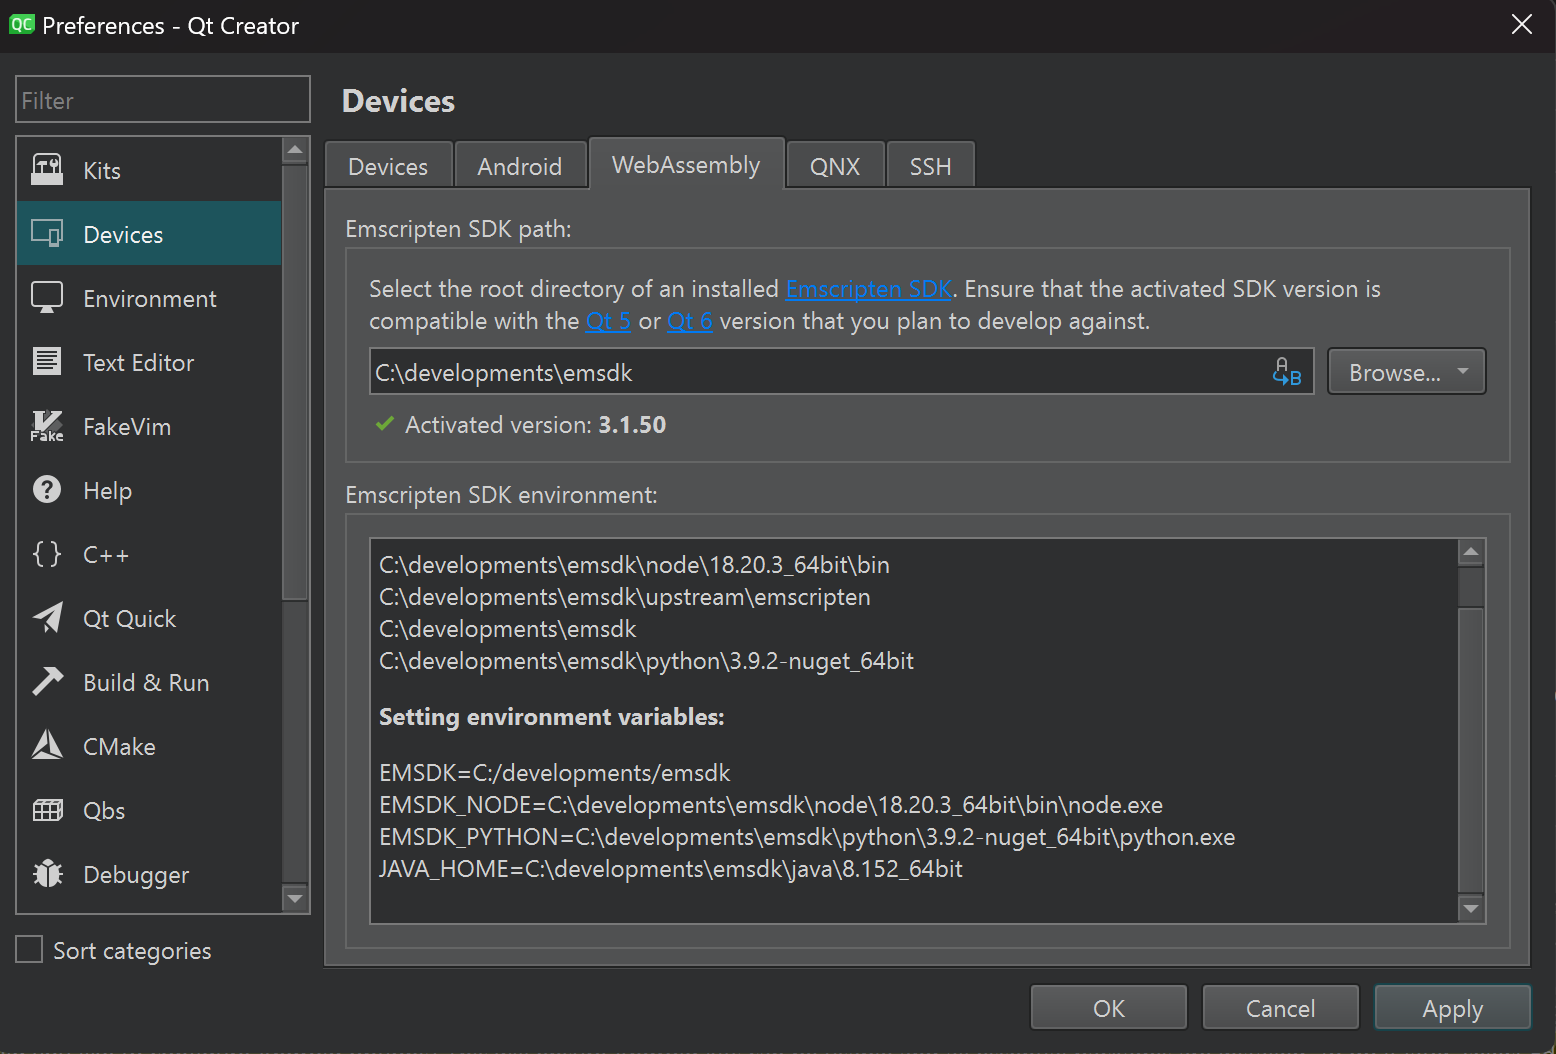Close the Preferences dialog
The image size is (1556, 1054).
(1521, 24)
